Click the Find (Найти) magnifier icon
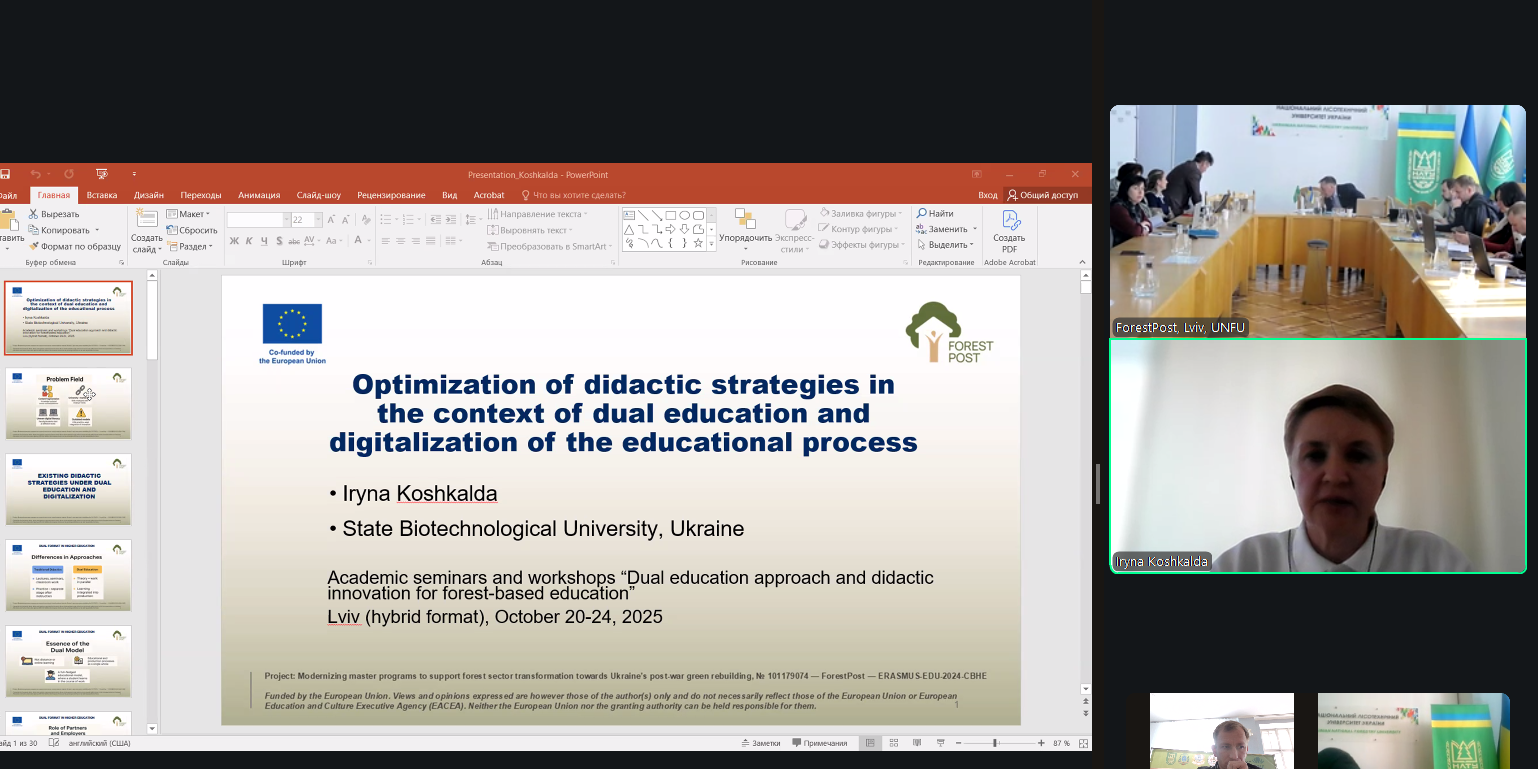The image size is (1538, 769). click(x=920, y=213)
